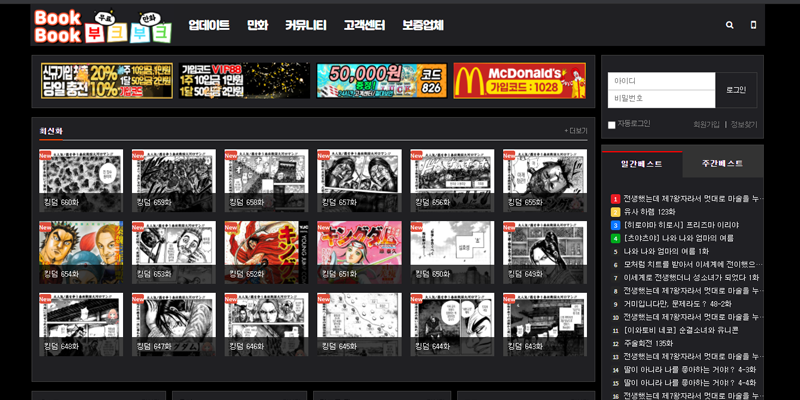
Task: Open 킹덤 645화 thumbnail
Action: point(359,324)
